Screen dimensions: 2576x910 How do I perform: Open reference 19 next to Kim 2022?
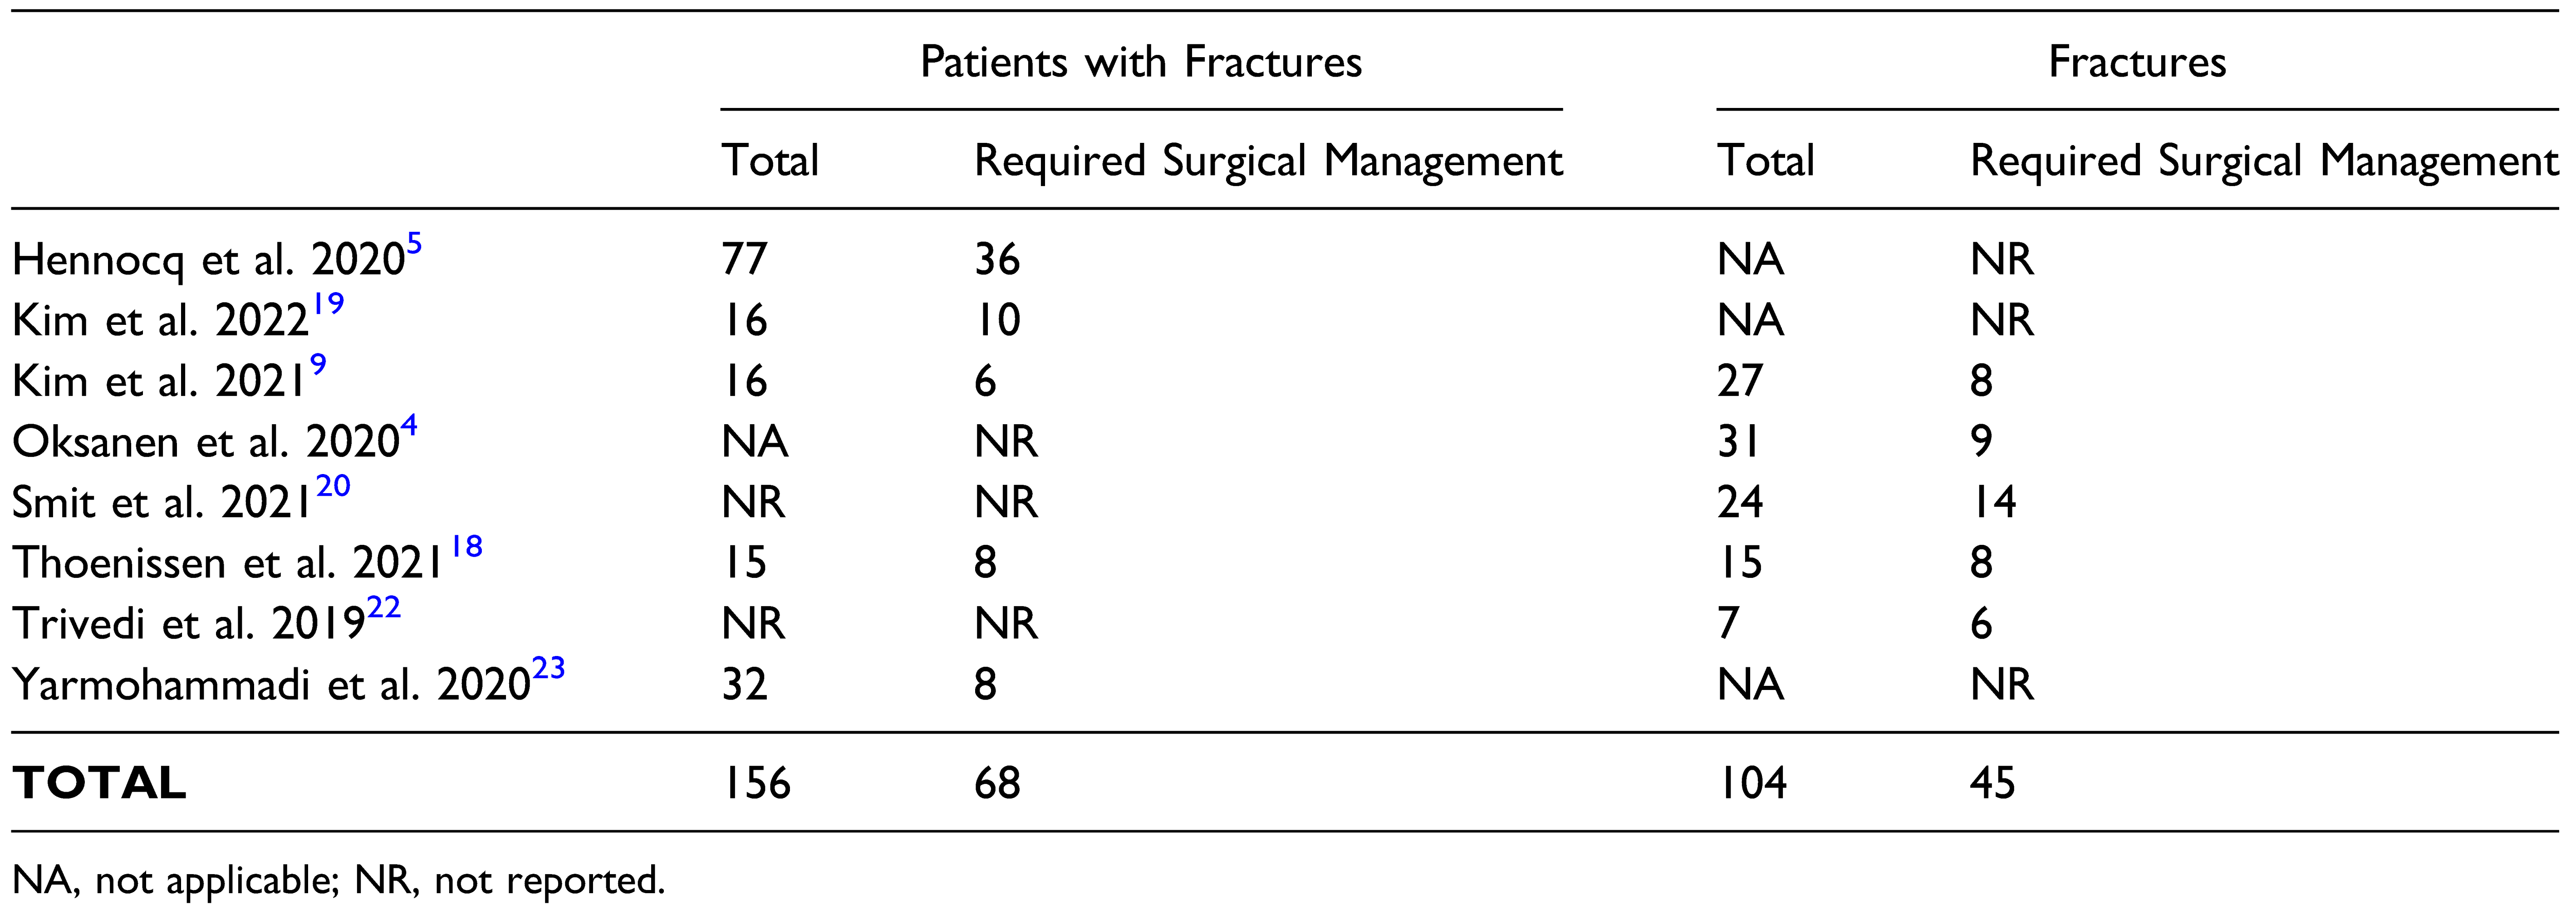[x=328, y=304]
